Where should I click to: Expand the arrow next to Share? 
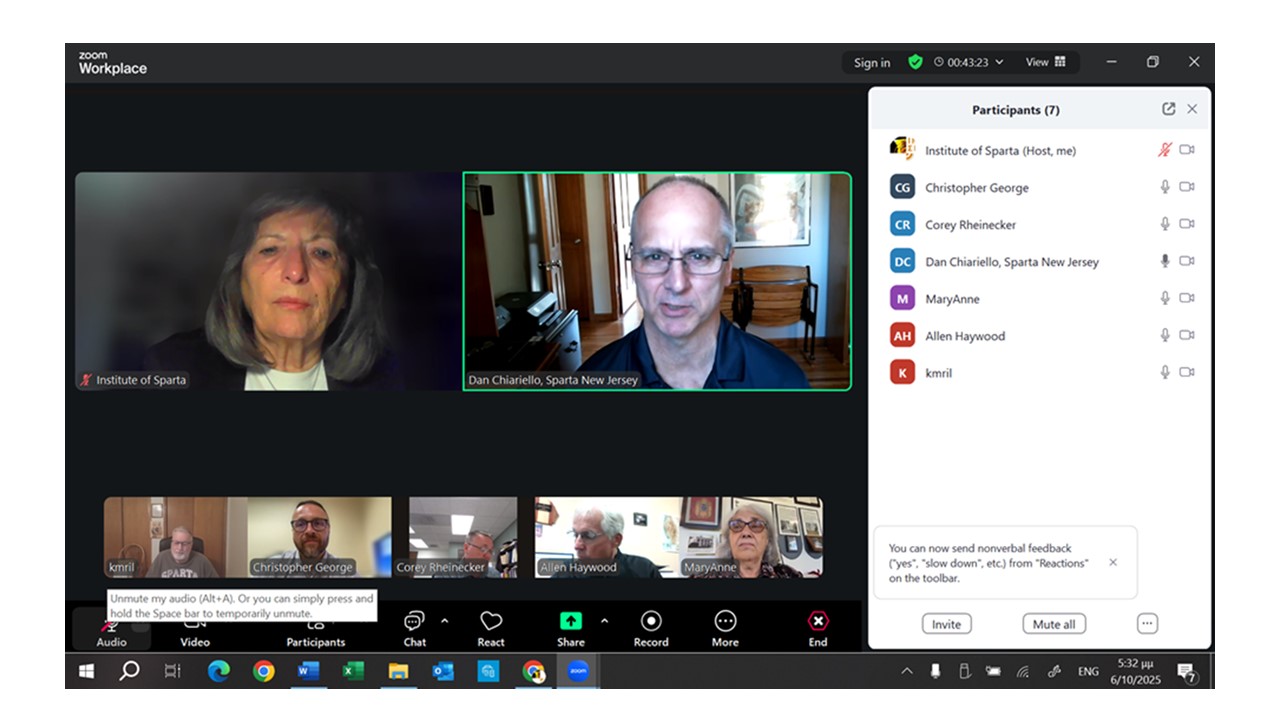(x=604, y=621)
